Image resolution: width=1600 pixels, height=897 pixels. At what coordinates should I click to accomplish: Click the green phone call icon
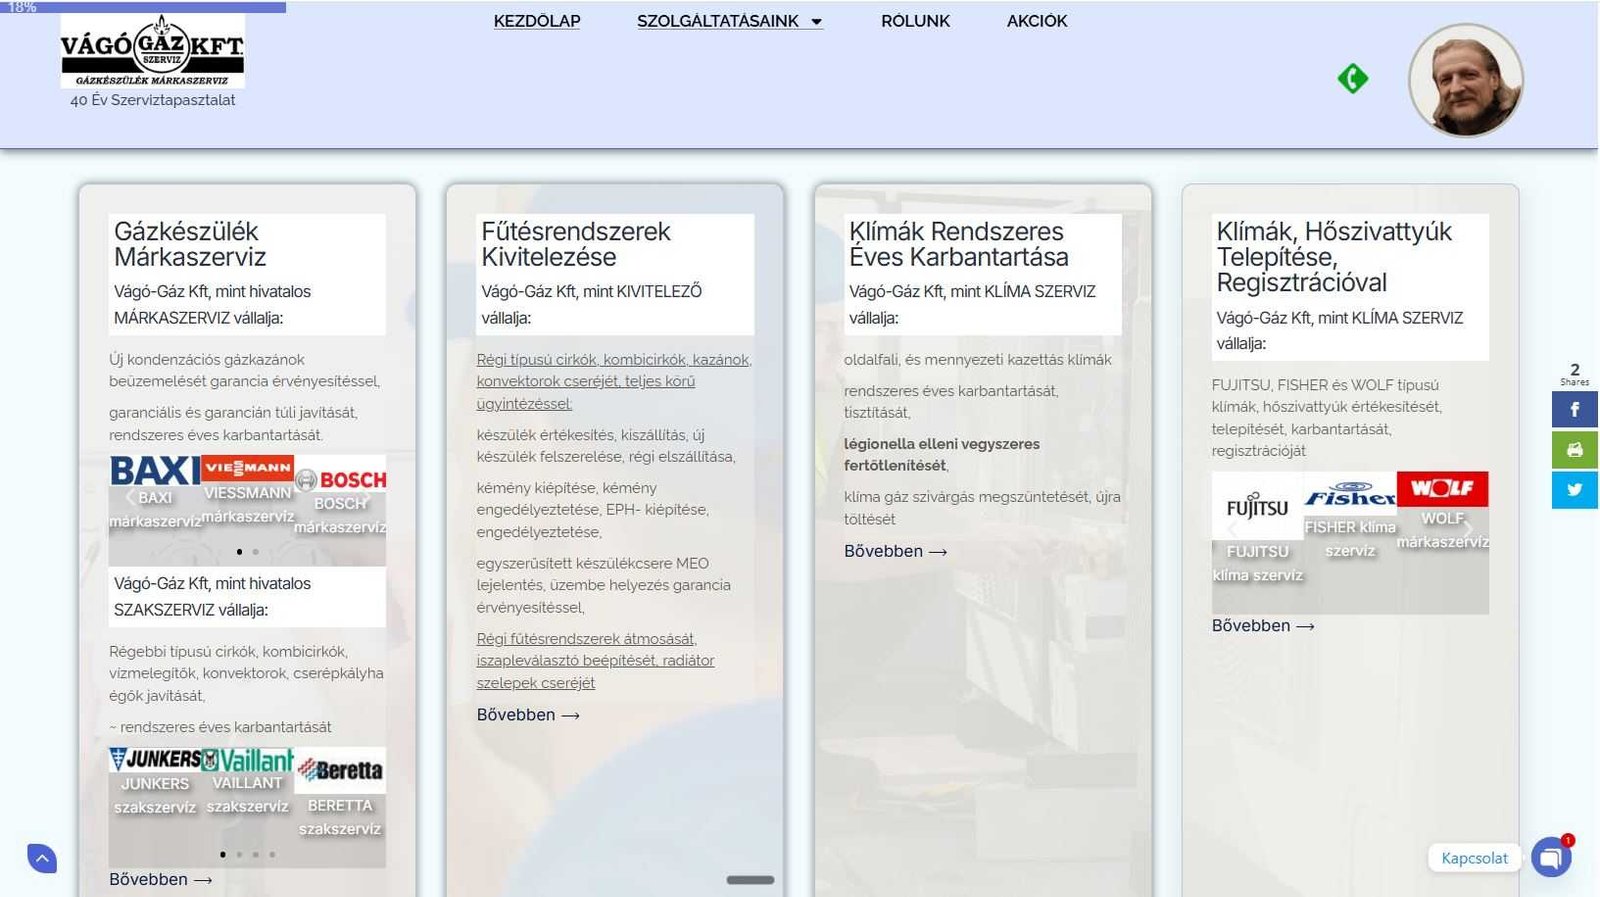(x=1352, y=78)
